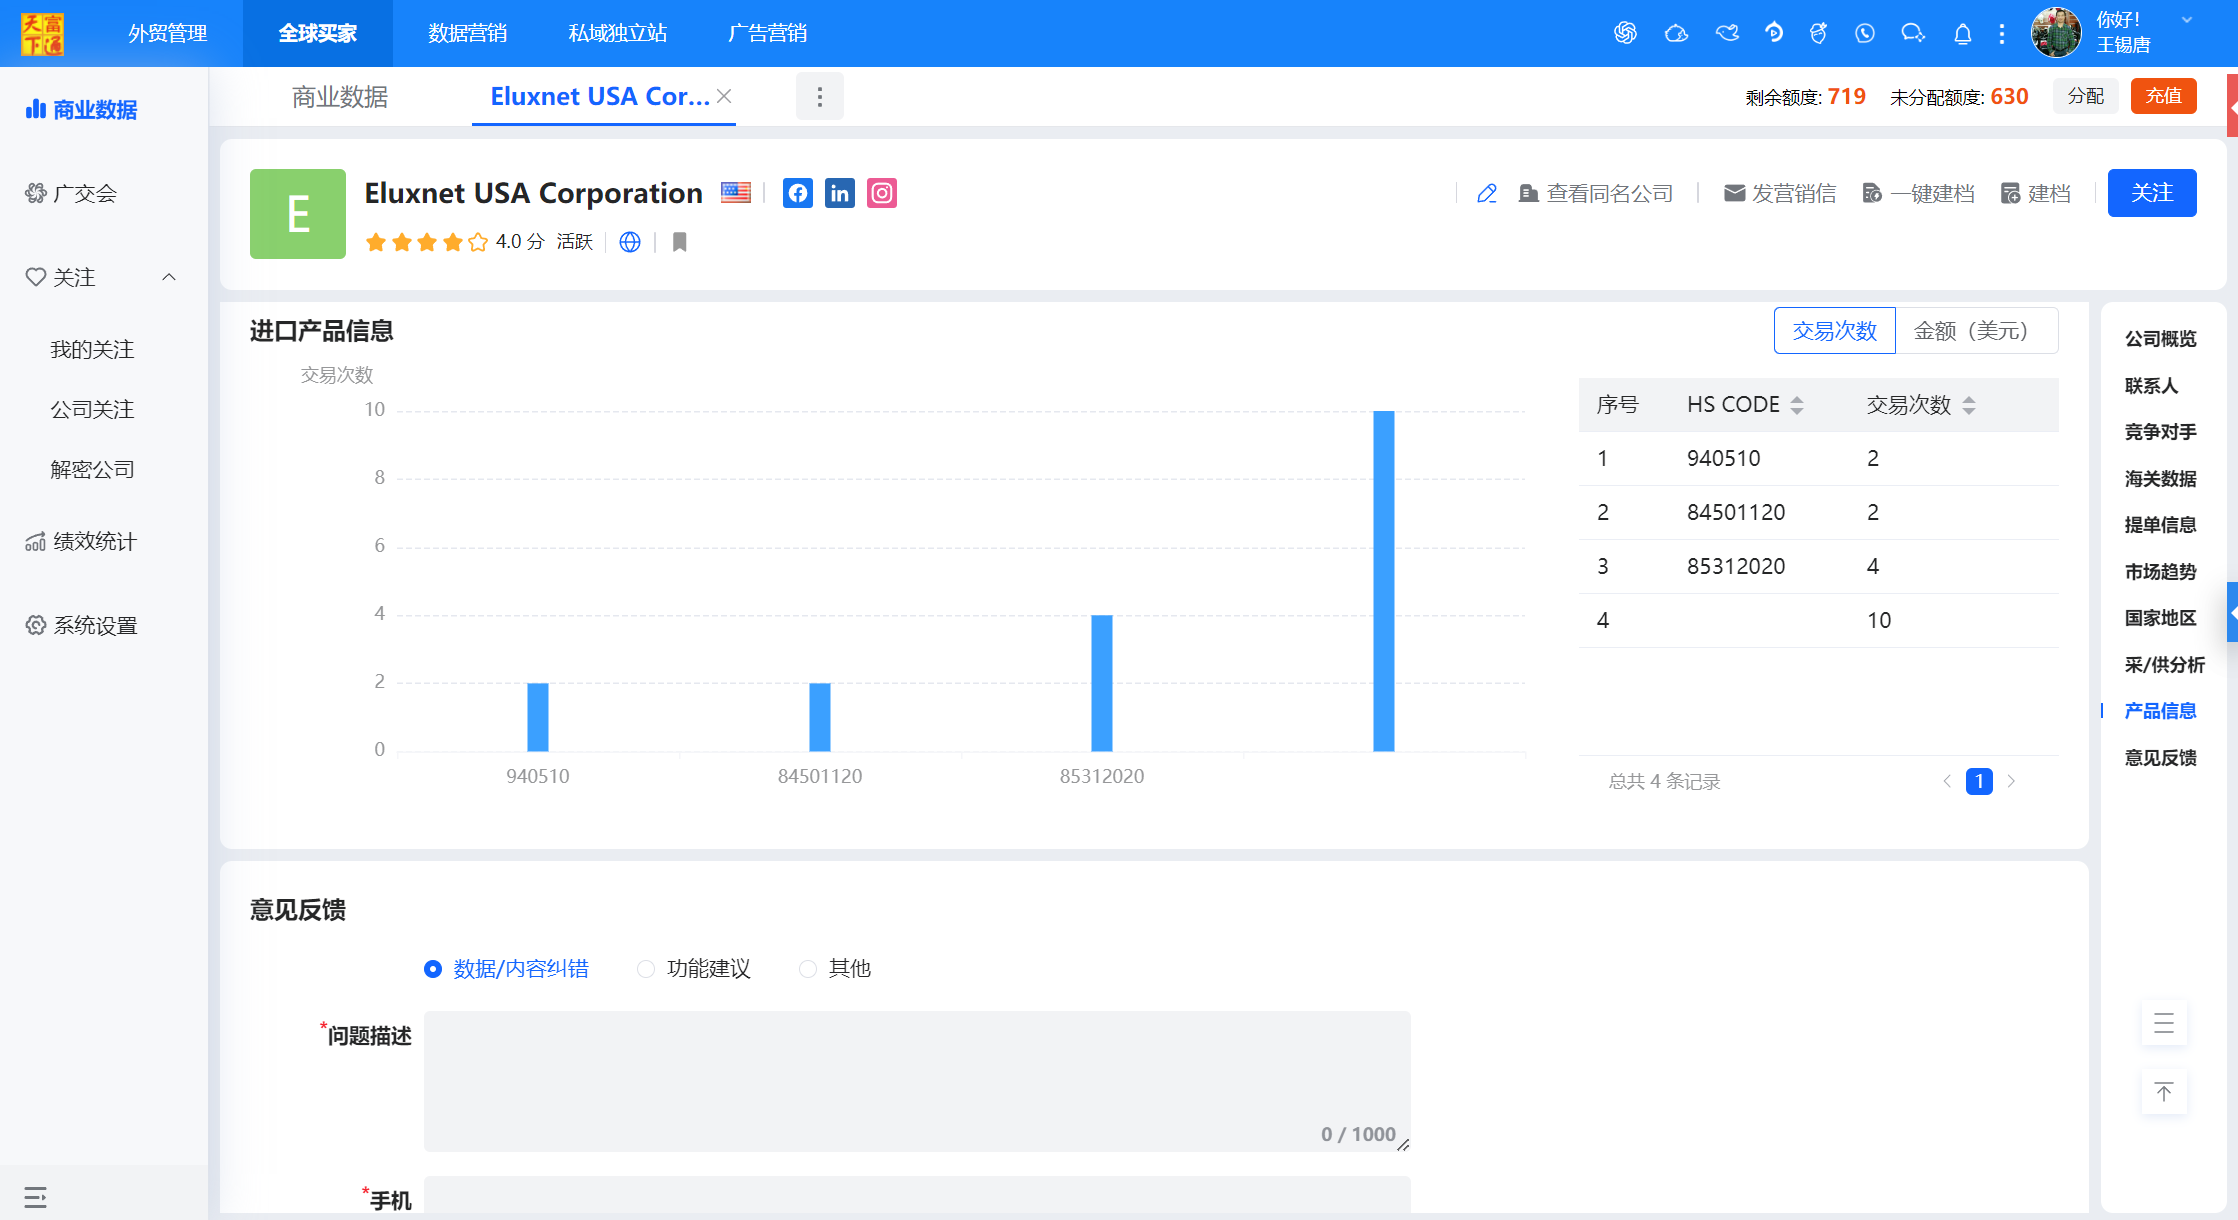This screenshot has height=1220, width=2238.
Task: Switch to the 商业数据 page tab
Action: (x=340, y=97)
